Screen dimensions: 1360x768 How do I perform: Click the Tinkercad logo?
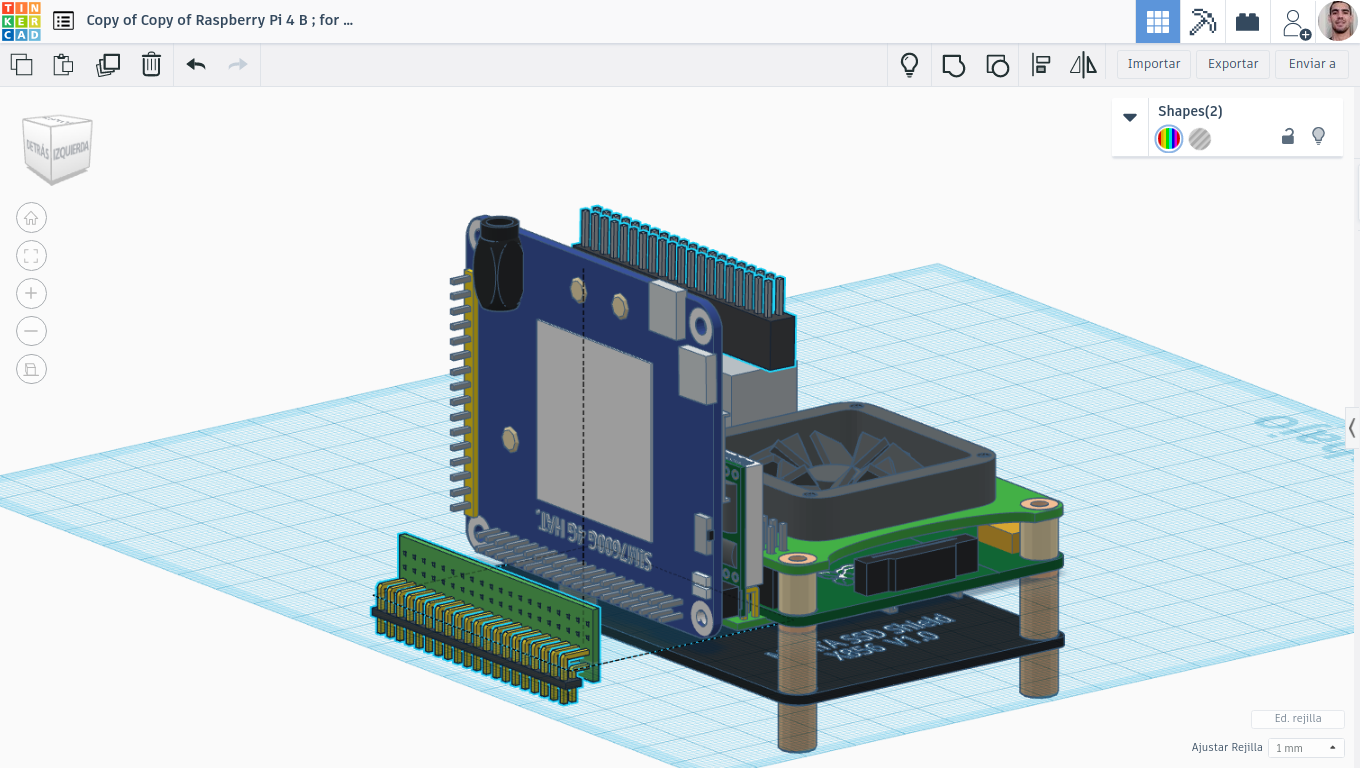[x=22, y=21]
